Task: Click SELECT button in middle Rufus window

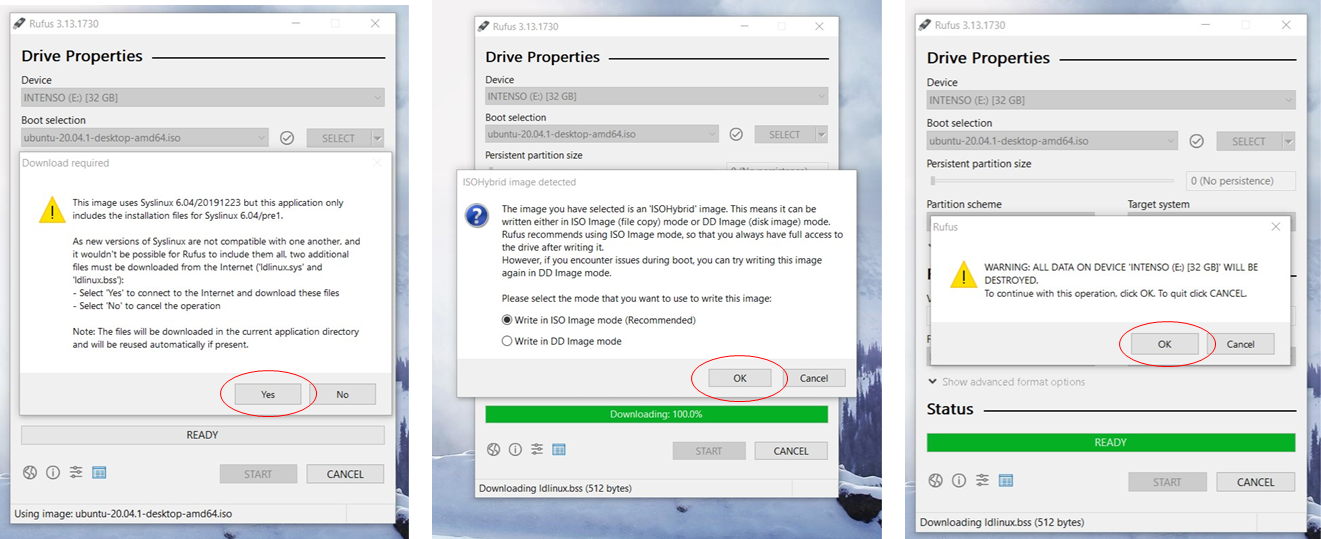Action: (x=784, y=134)
